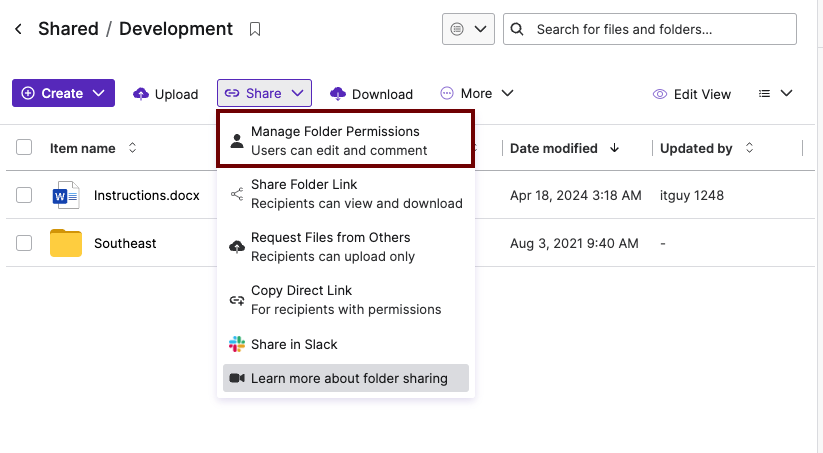
Task: Click the itguy 1248 updated by cell
Action: point(692,195)
